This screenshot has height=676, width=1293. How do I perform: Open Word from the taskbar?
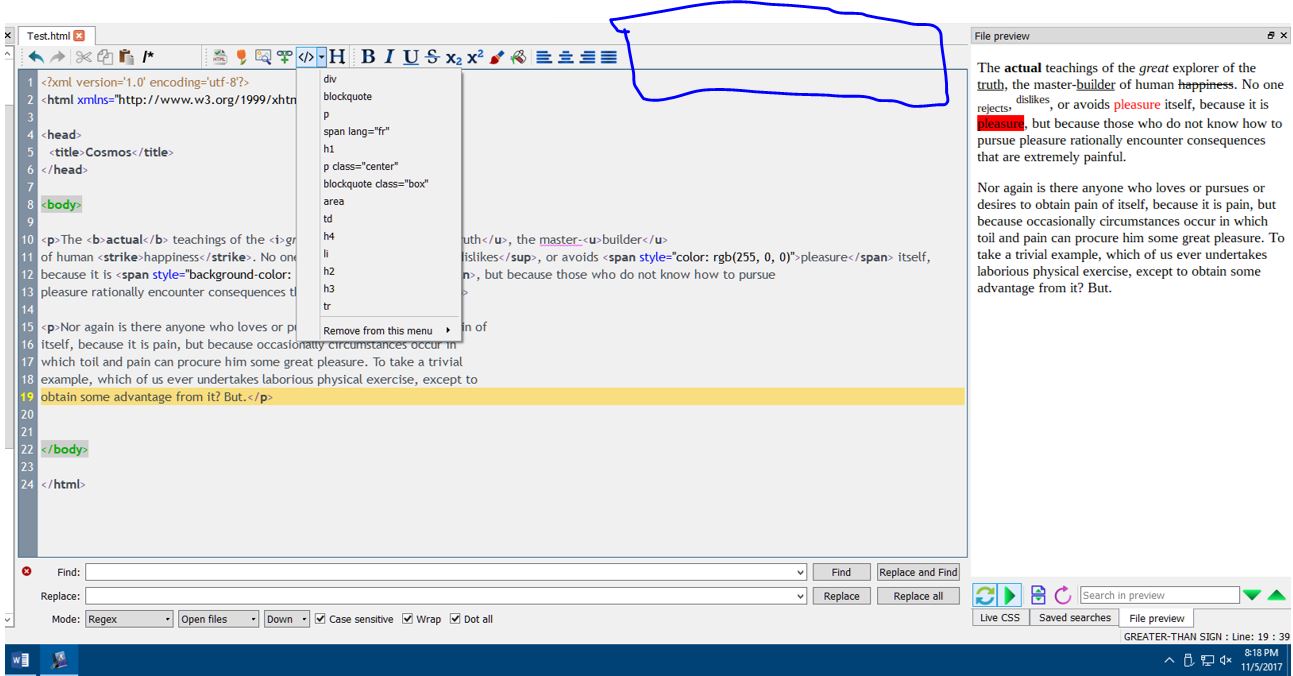(19, 660)
